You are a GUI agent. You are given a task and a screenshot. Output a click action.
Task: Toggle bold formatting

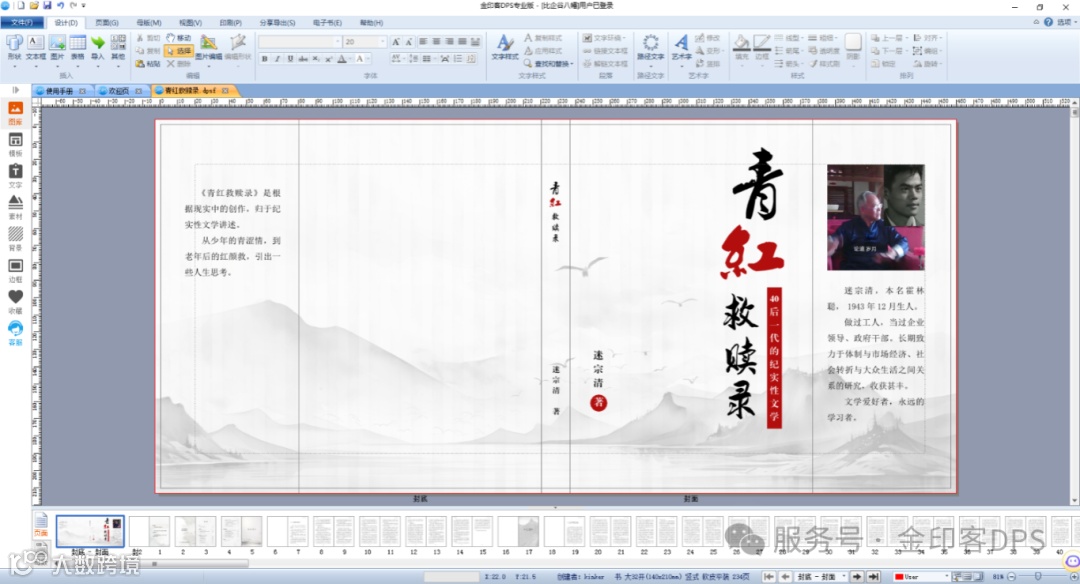264,59
